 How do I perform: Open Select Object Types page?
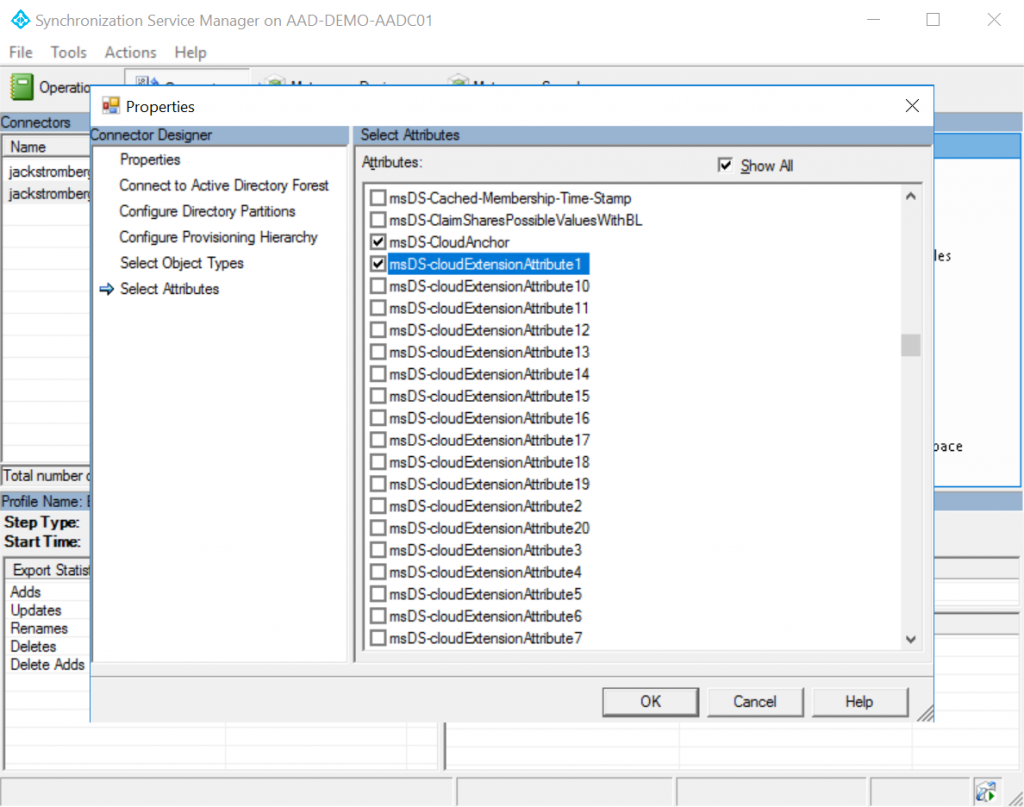182,263
